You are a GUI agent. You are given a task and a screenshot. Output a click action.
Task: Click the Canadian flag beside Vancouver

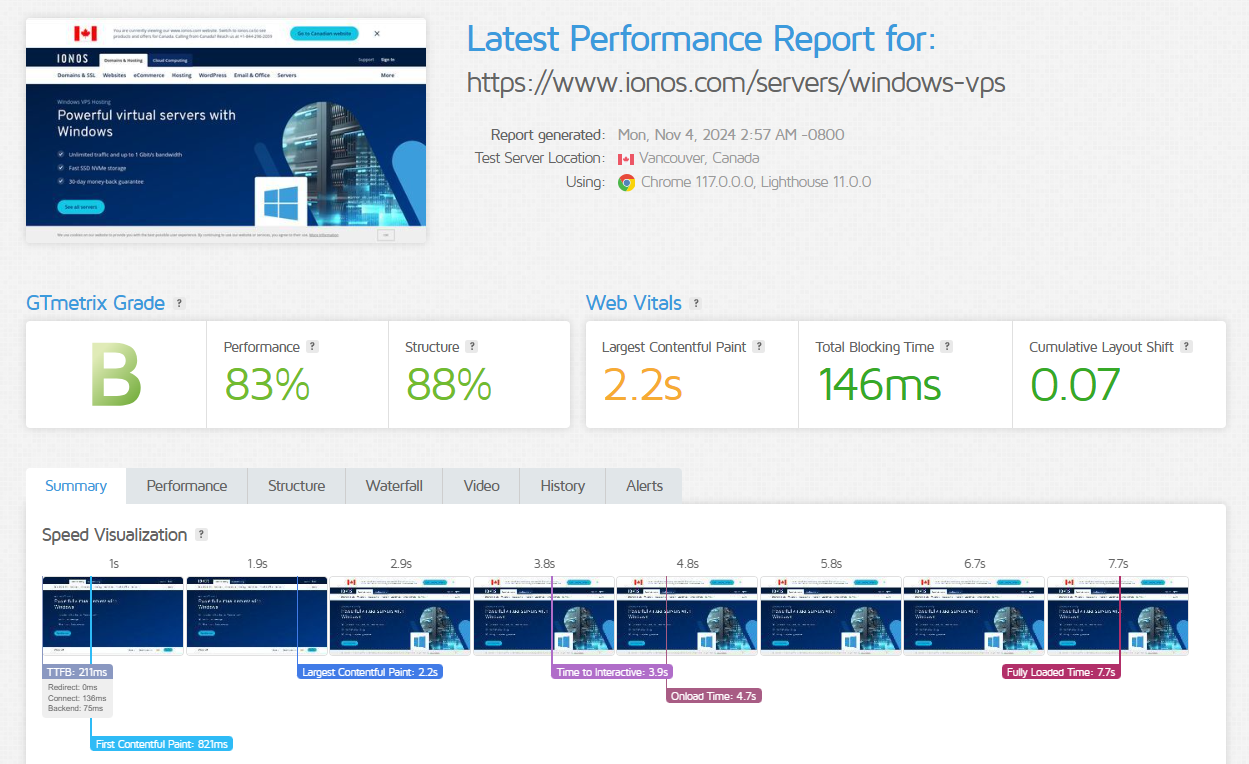click(x=627, y=158)
